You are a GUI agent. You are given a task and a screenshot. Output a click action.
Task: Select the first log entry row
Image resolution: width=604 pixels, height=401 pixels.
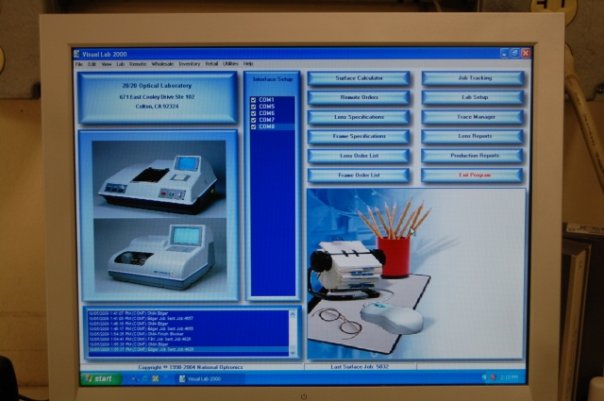(188, 314)
